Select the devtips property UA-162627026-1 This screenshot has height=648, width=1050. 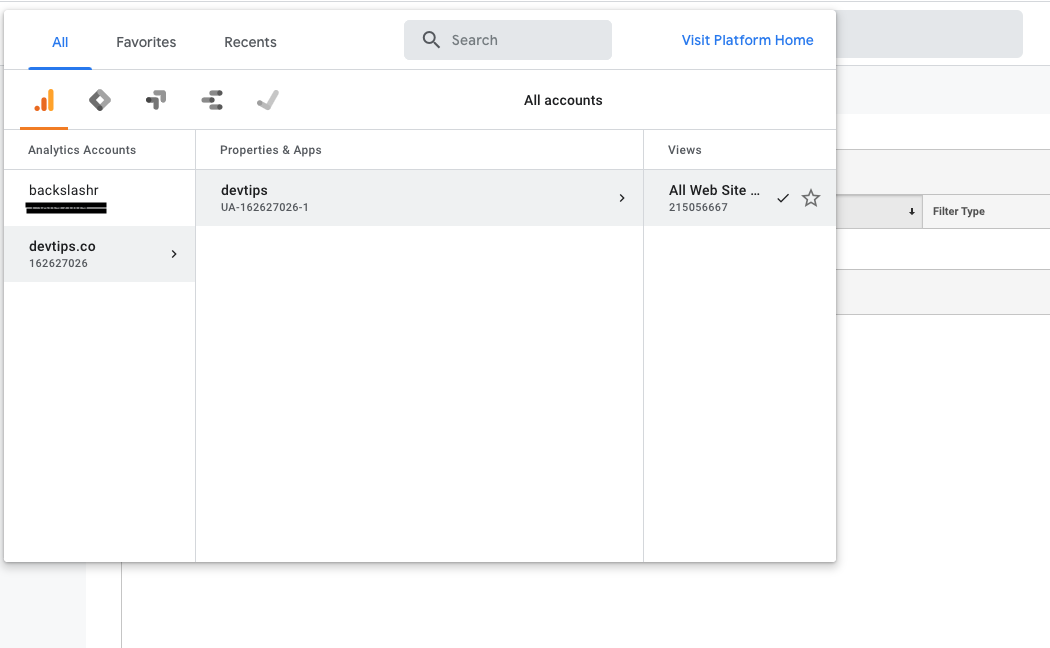coord(419,198)
